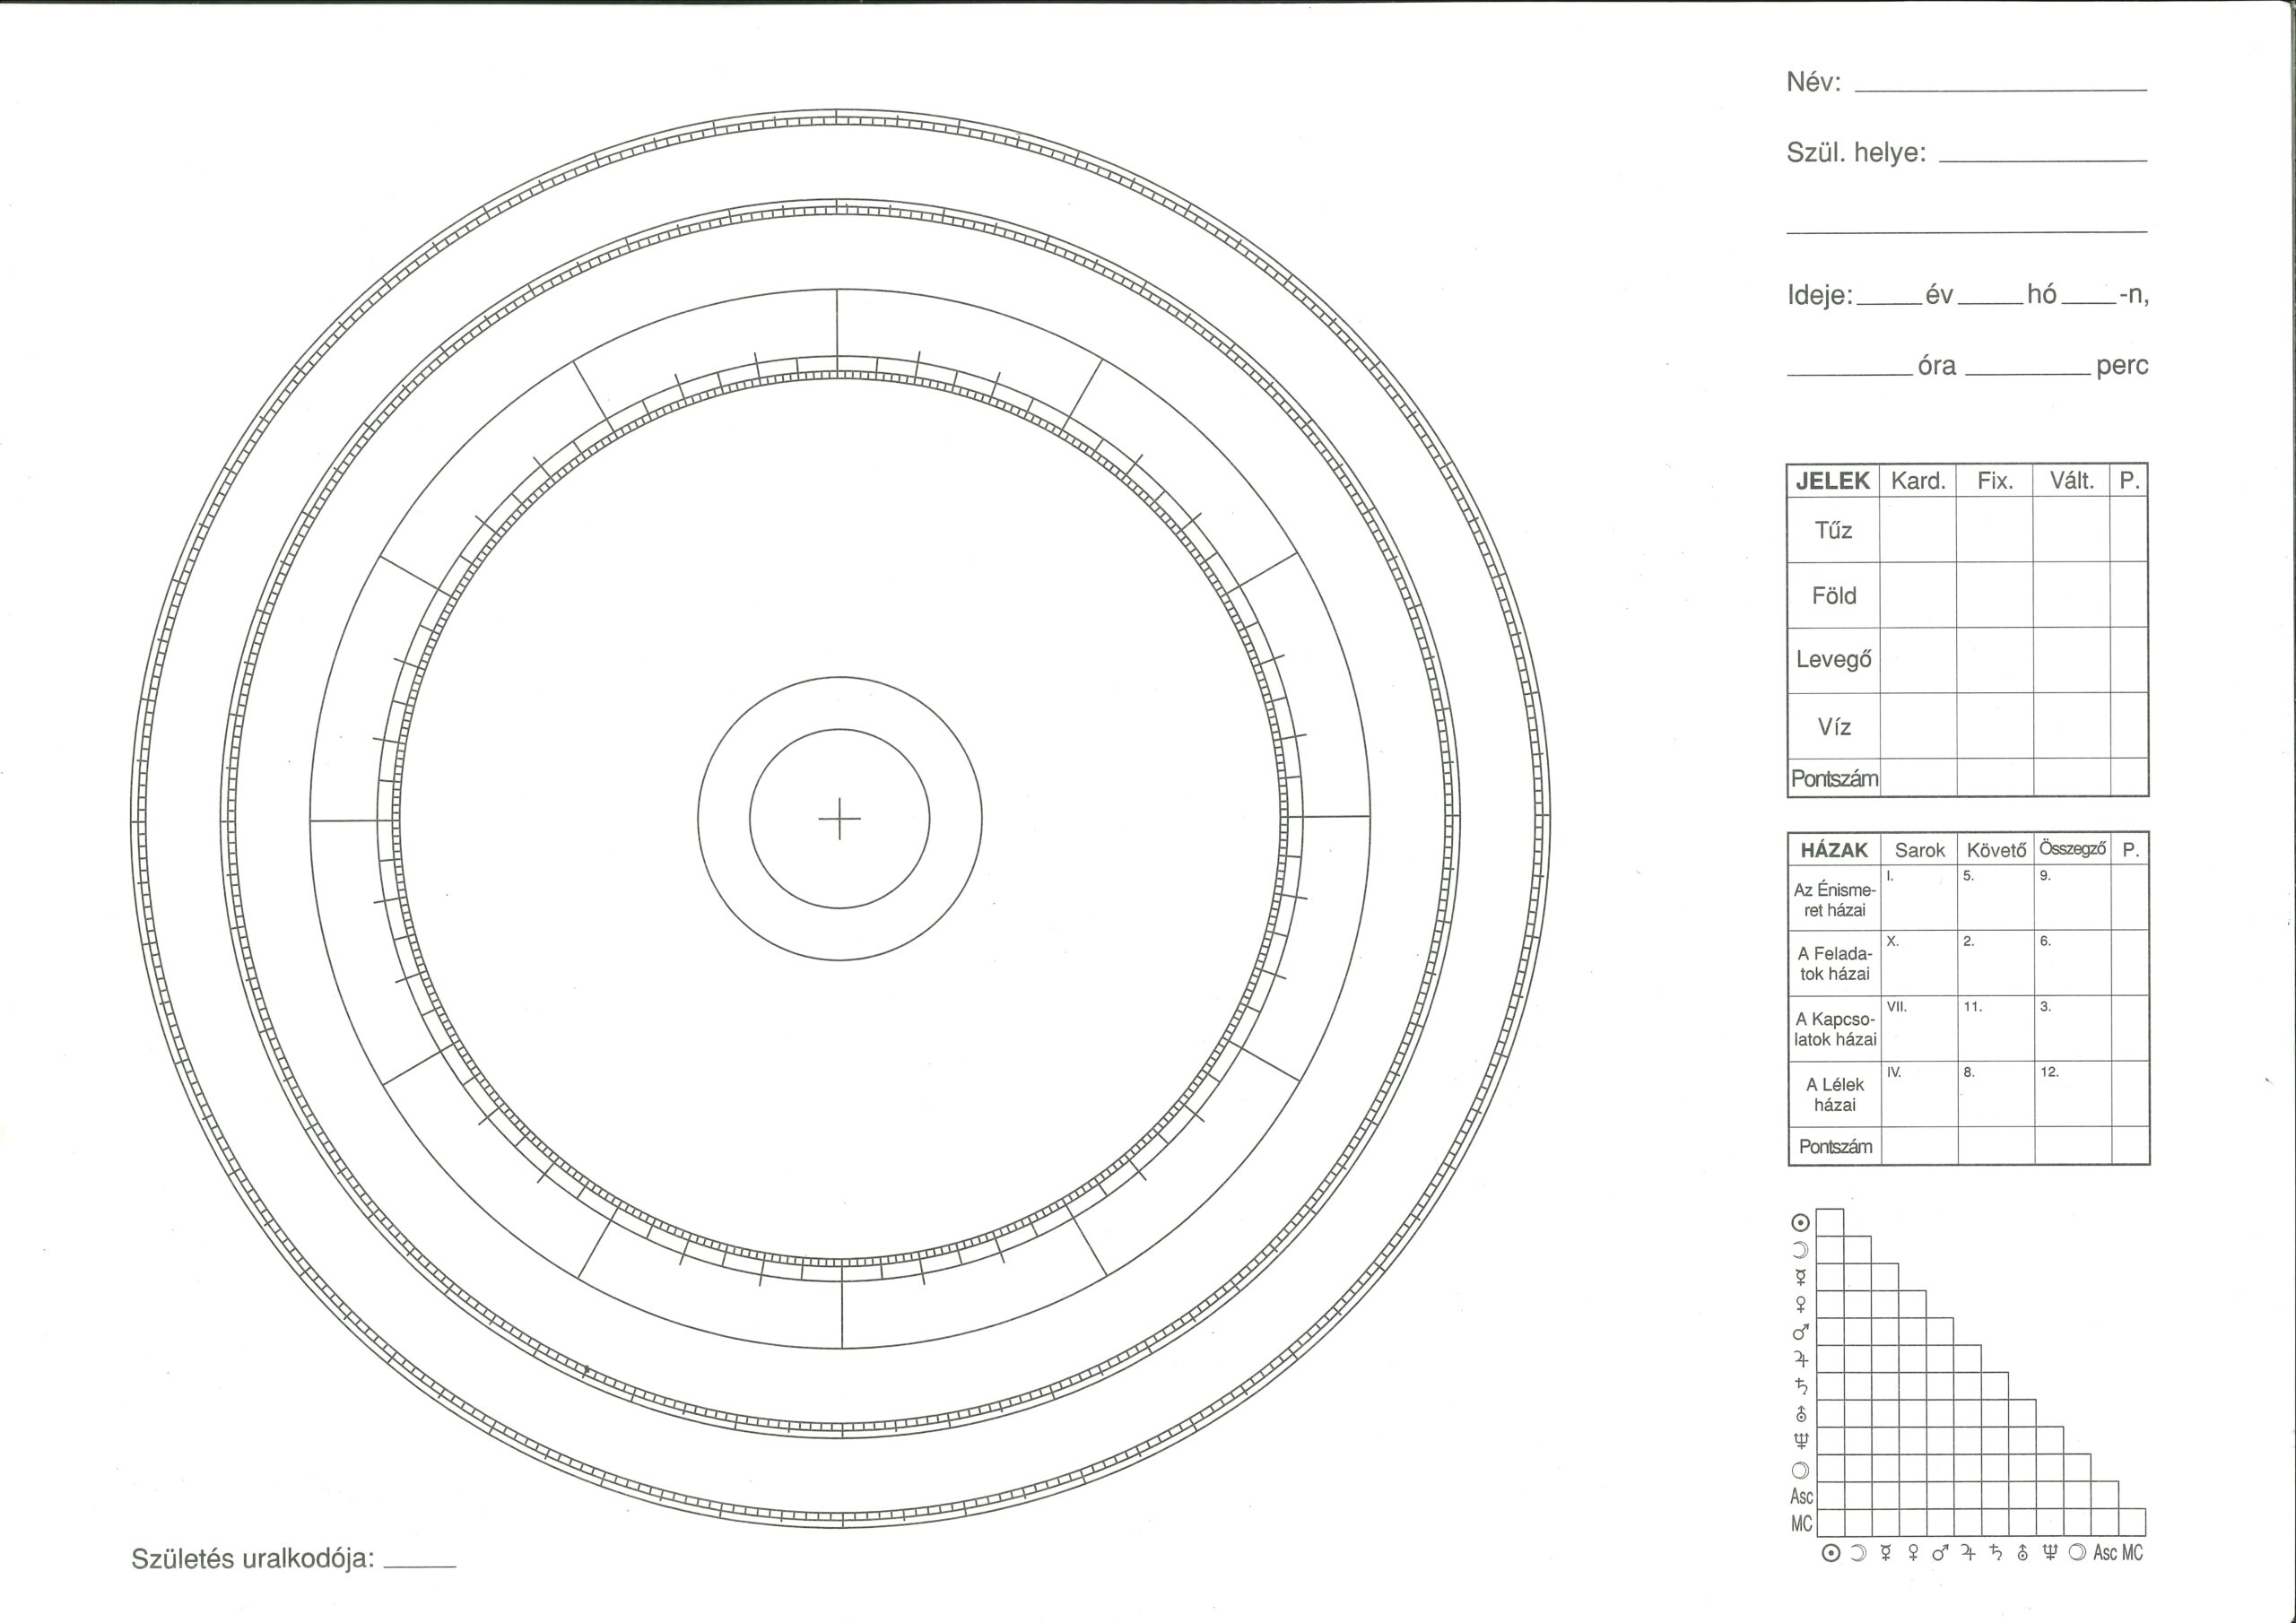Select Uranus symbol in grid's left column

(1801, 1414)
